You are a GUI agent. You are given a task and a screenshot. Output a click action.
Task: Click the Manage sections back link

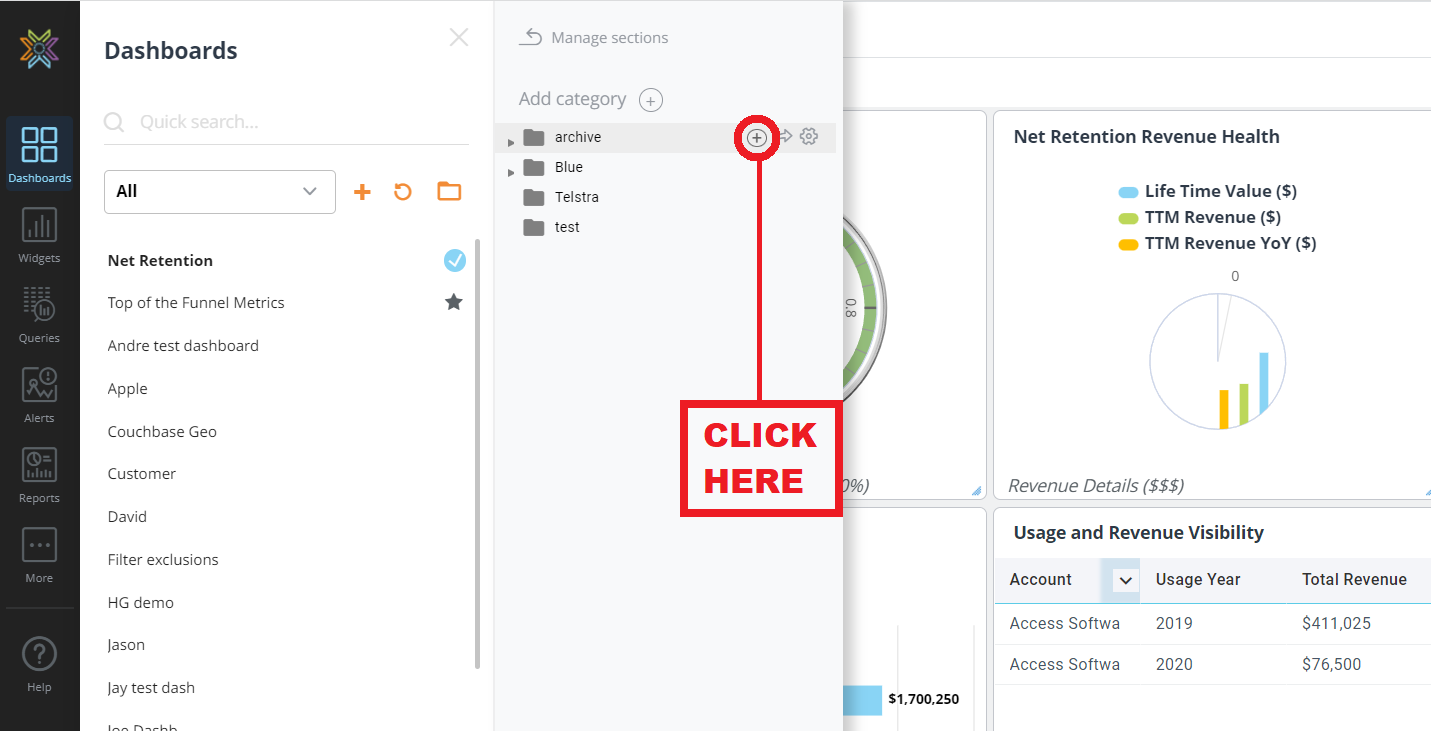pos(594,38)
